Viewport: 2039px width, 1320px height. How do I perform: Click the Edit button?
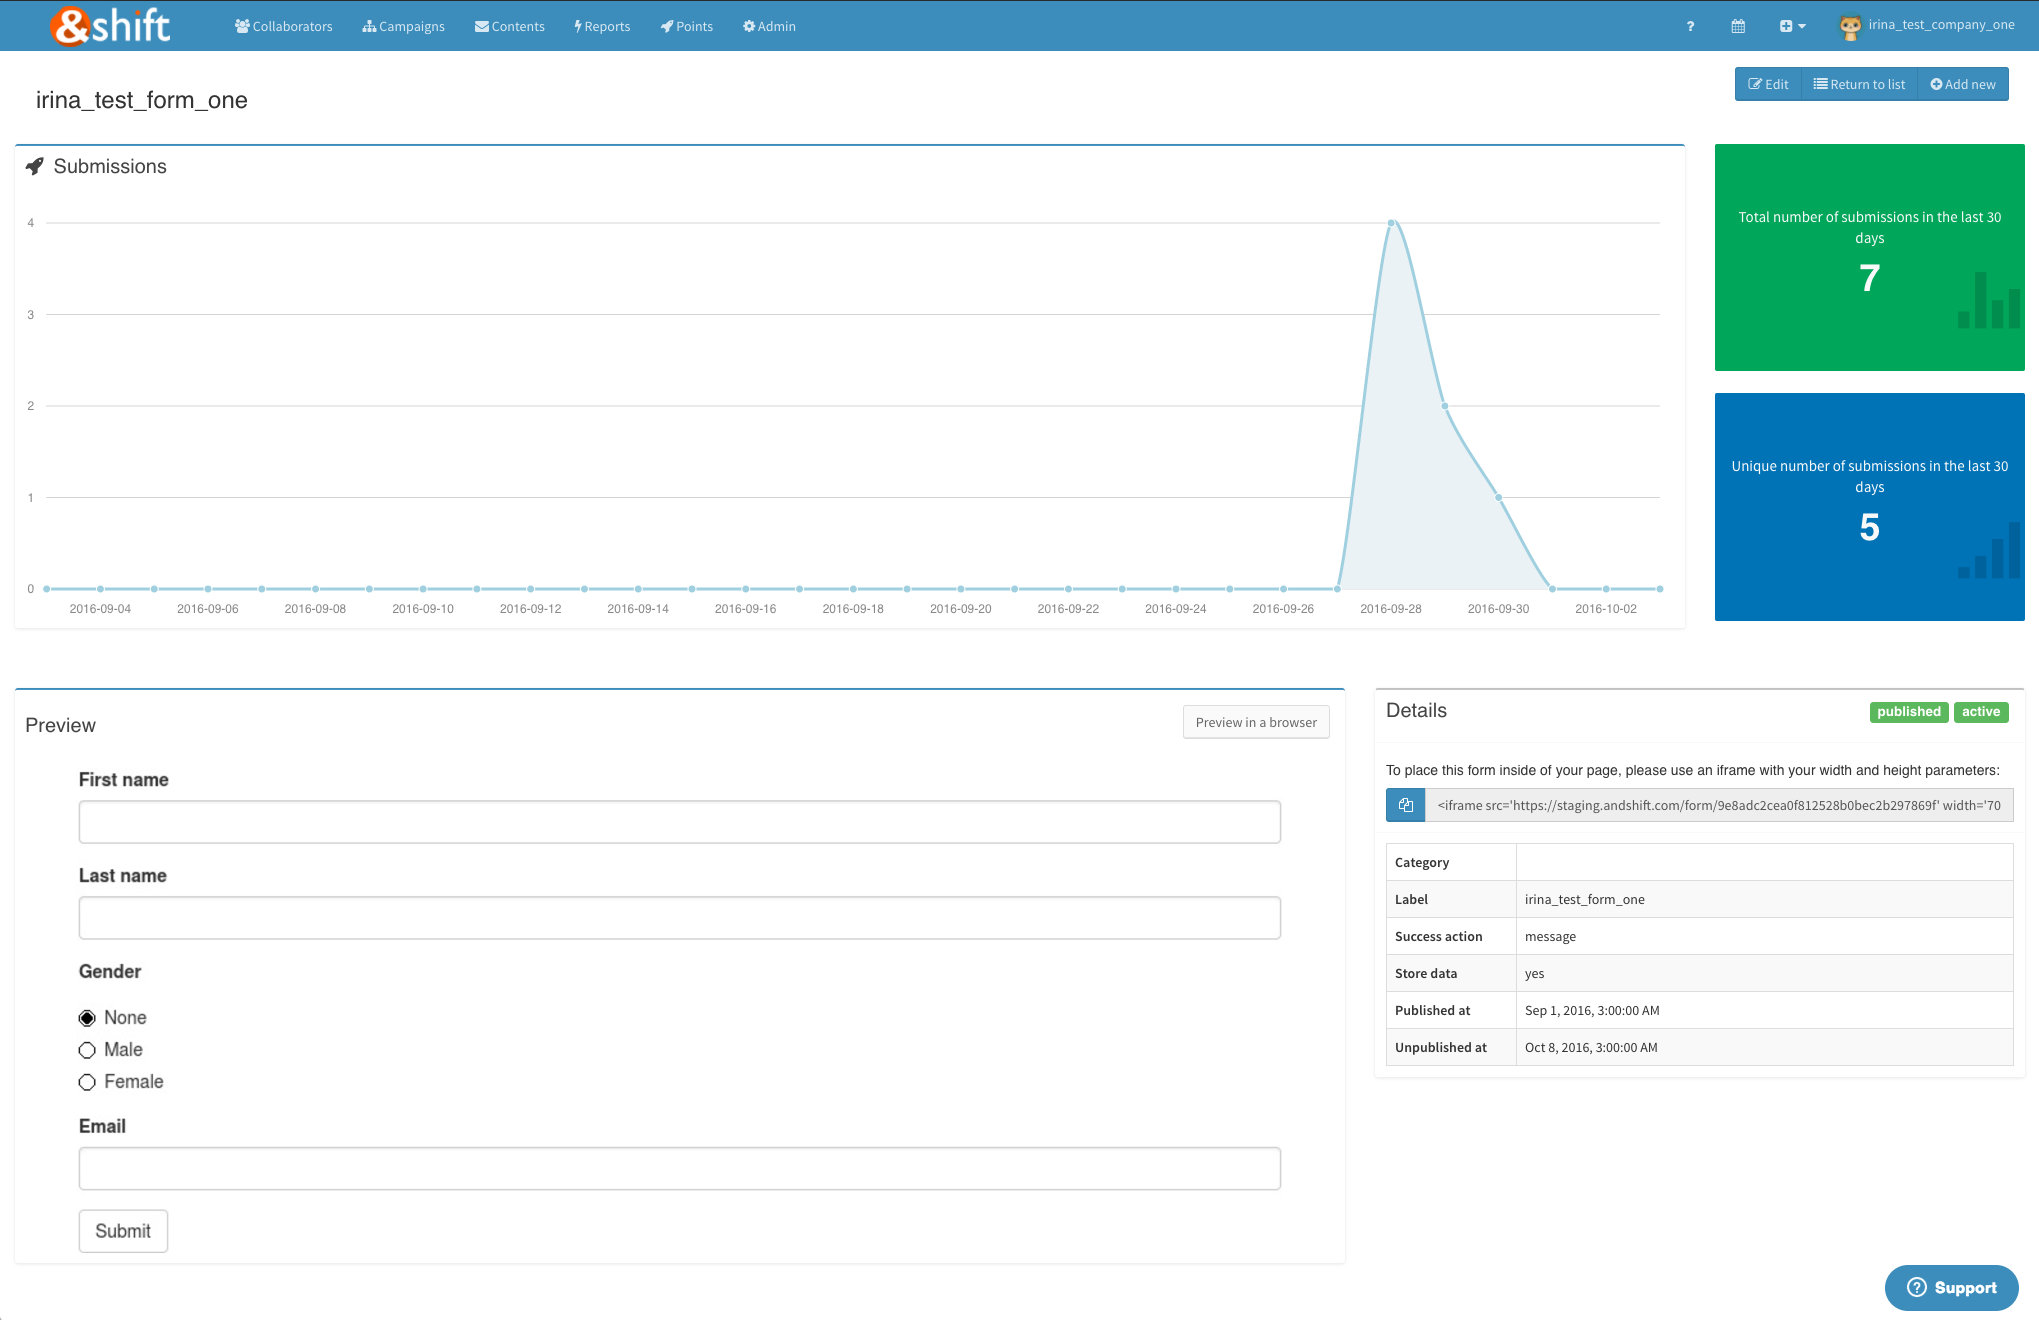[x=1768, y=84]
